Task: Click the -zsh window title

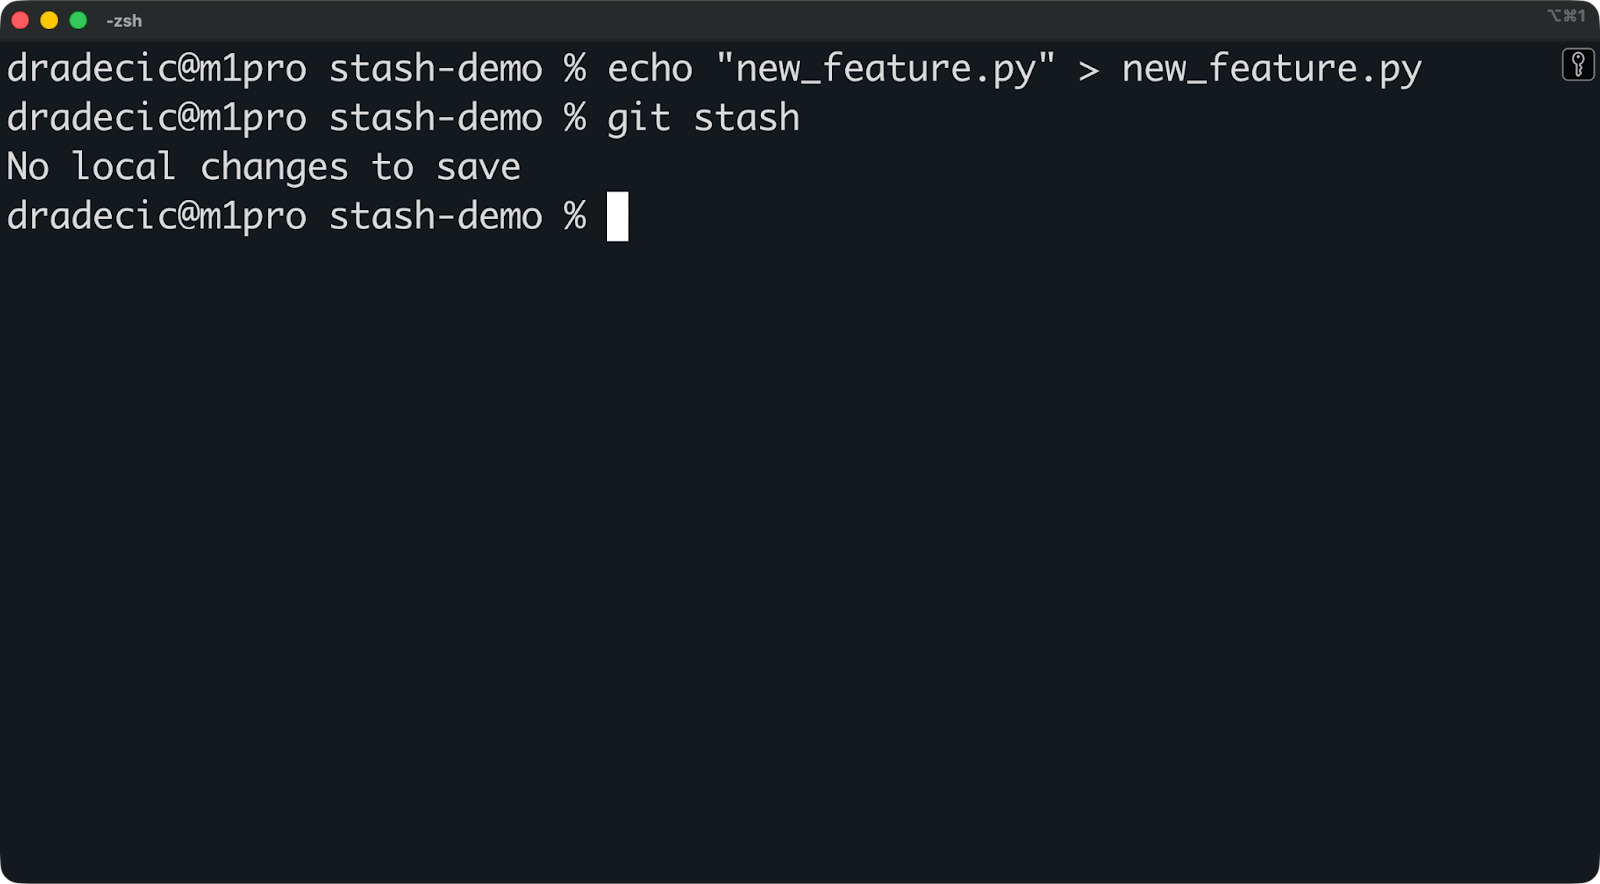Action: (x=126, y=20)
